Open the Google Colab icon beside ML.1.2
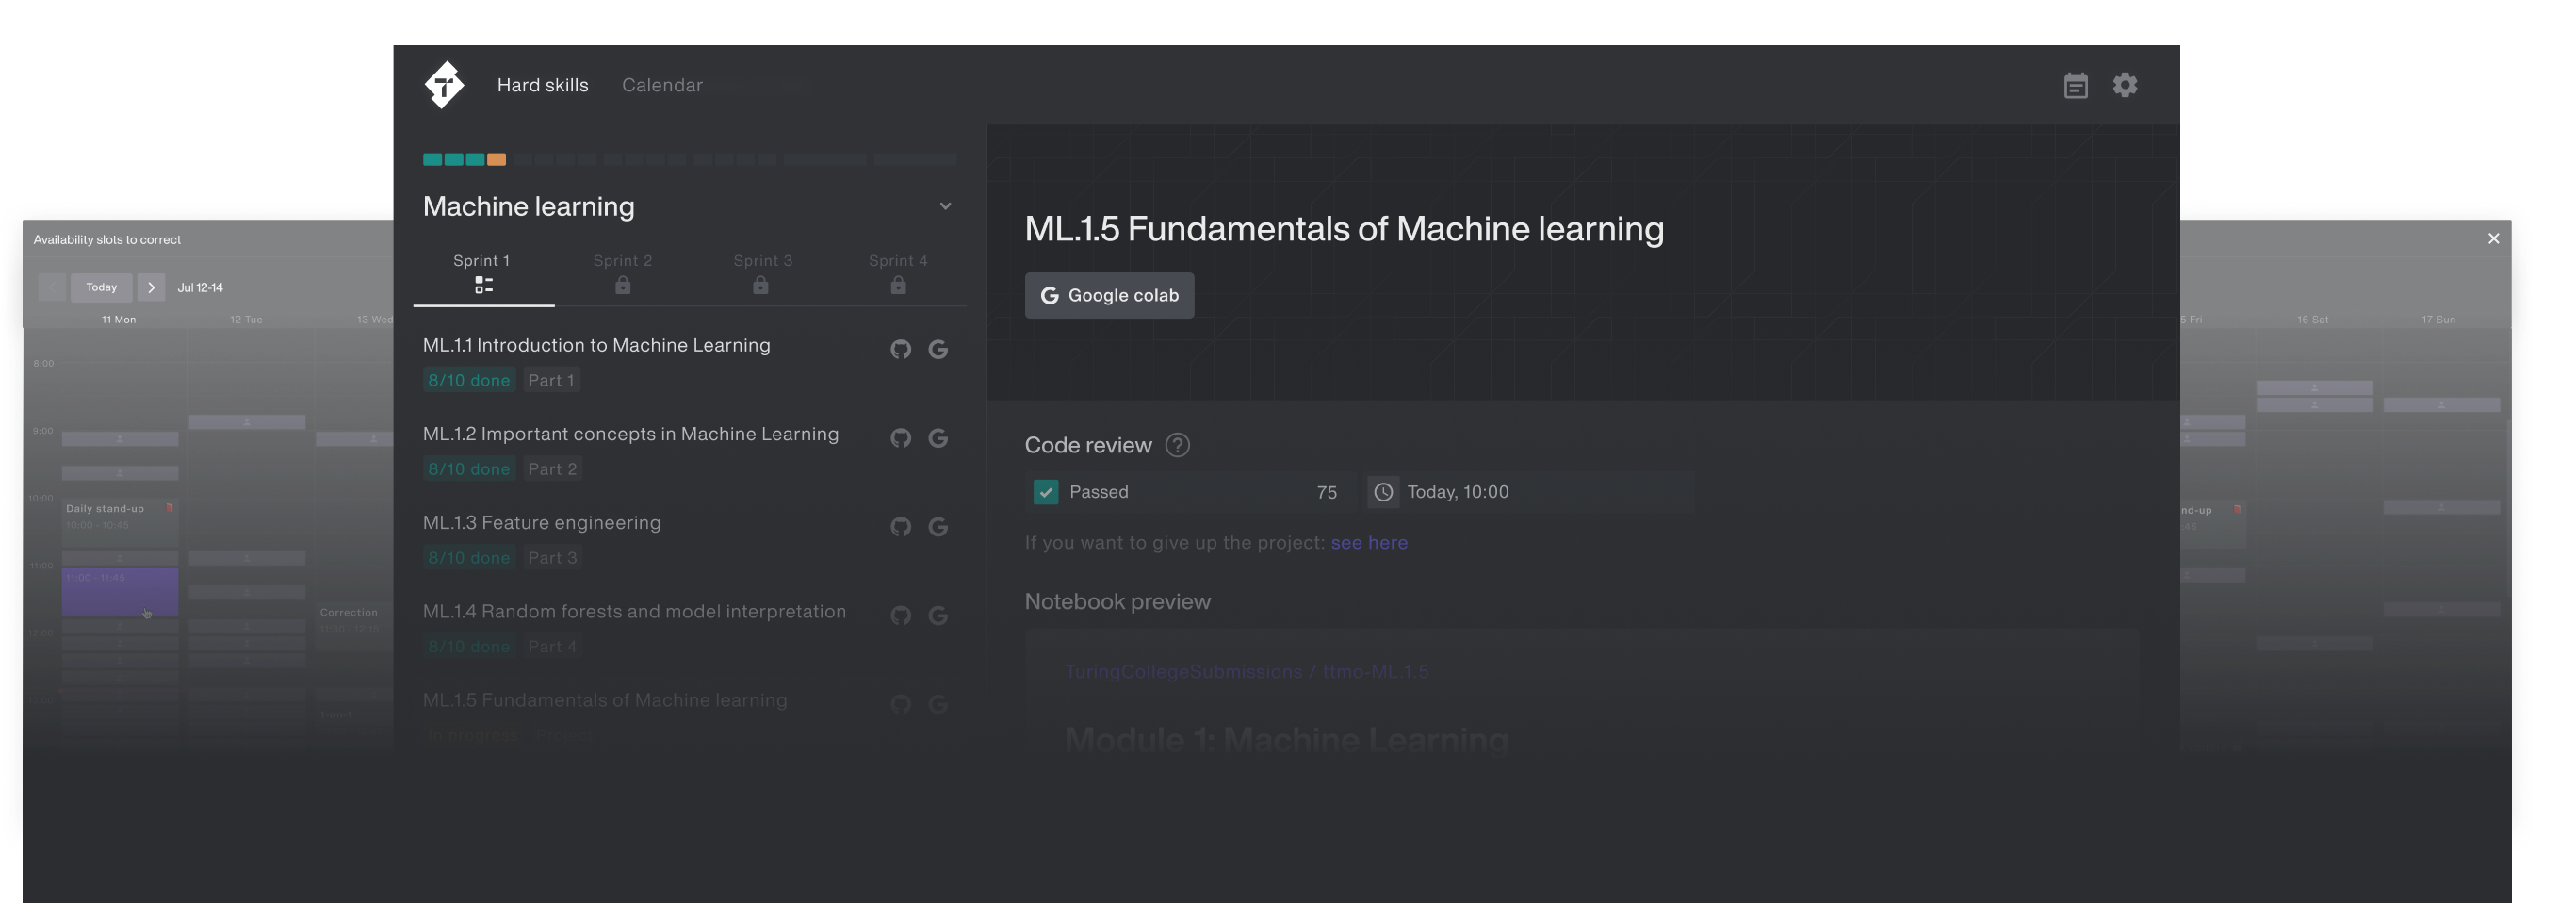This screenshot has width=2576, height=903. point(938,437)
